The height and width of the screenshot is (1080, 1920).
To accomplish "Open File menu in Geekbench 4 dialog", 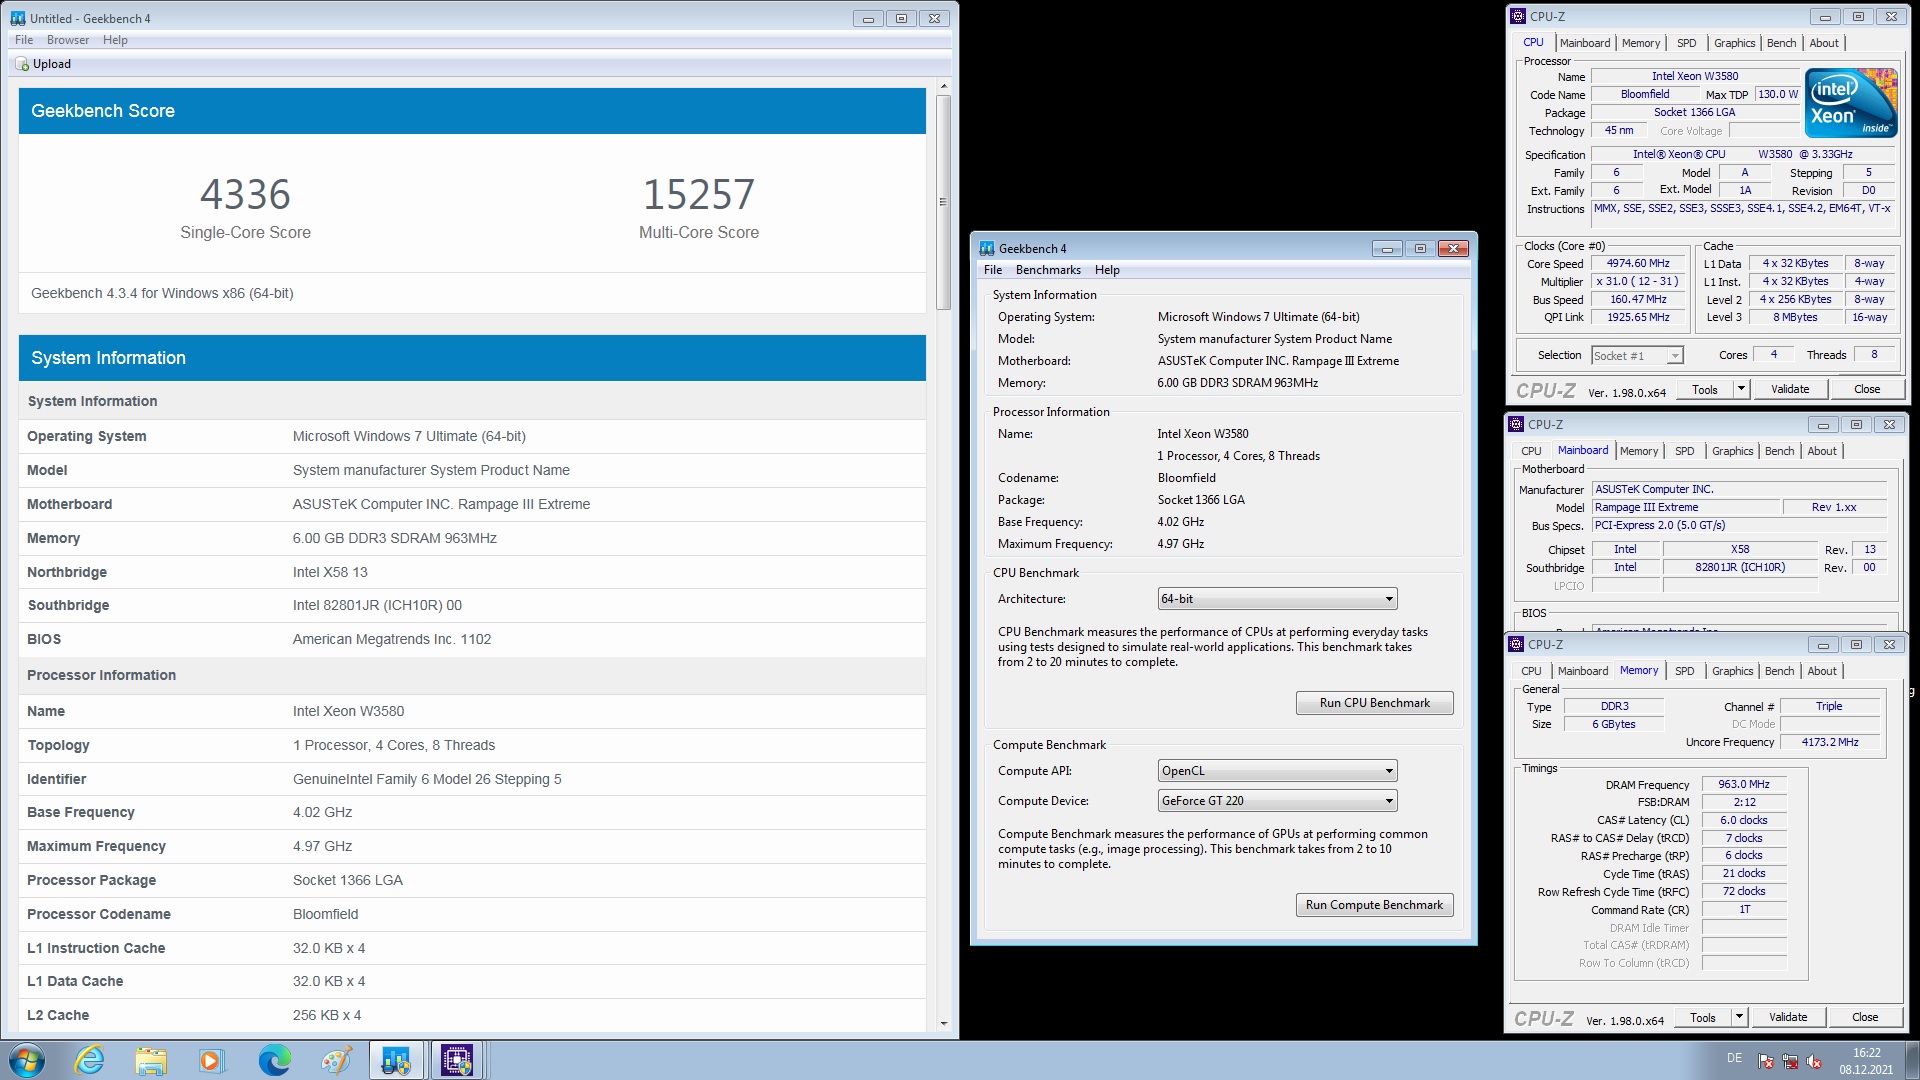I will [993, 270].
